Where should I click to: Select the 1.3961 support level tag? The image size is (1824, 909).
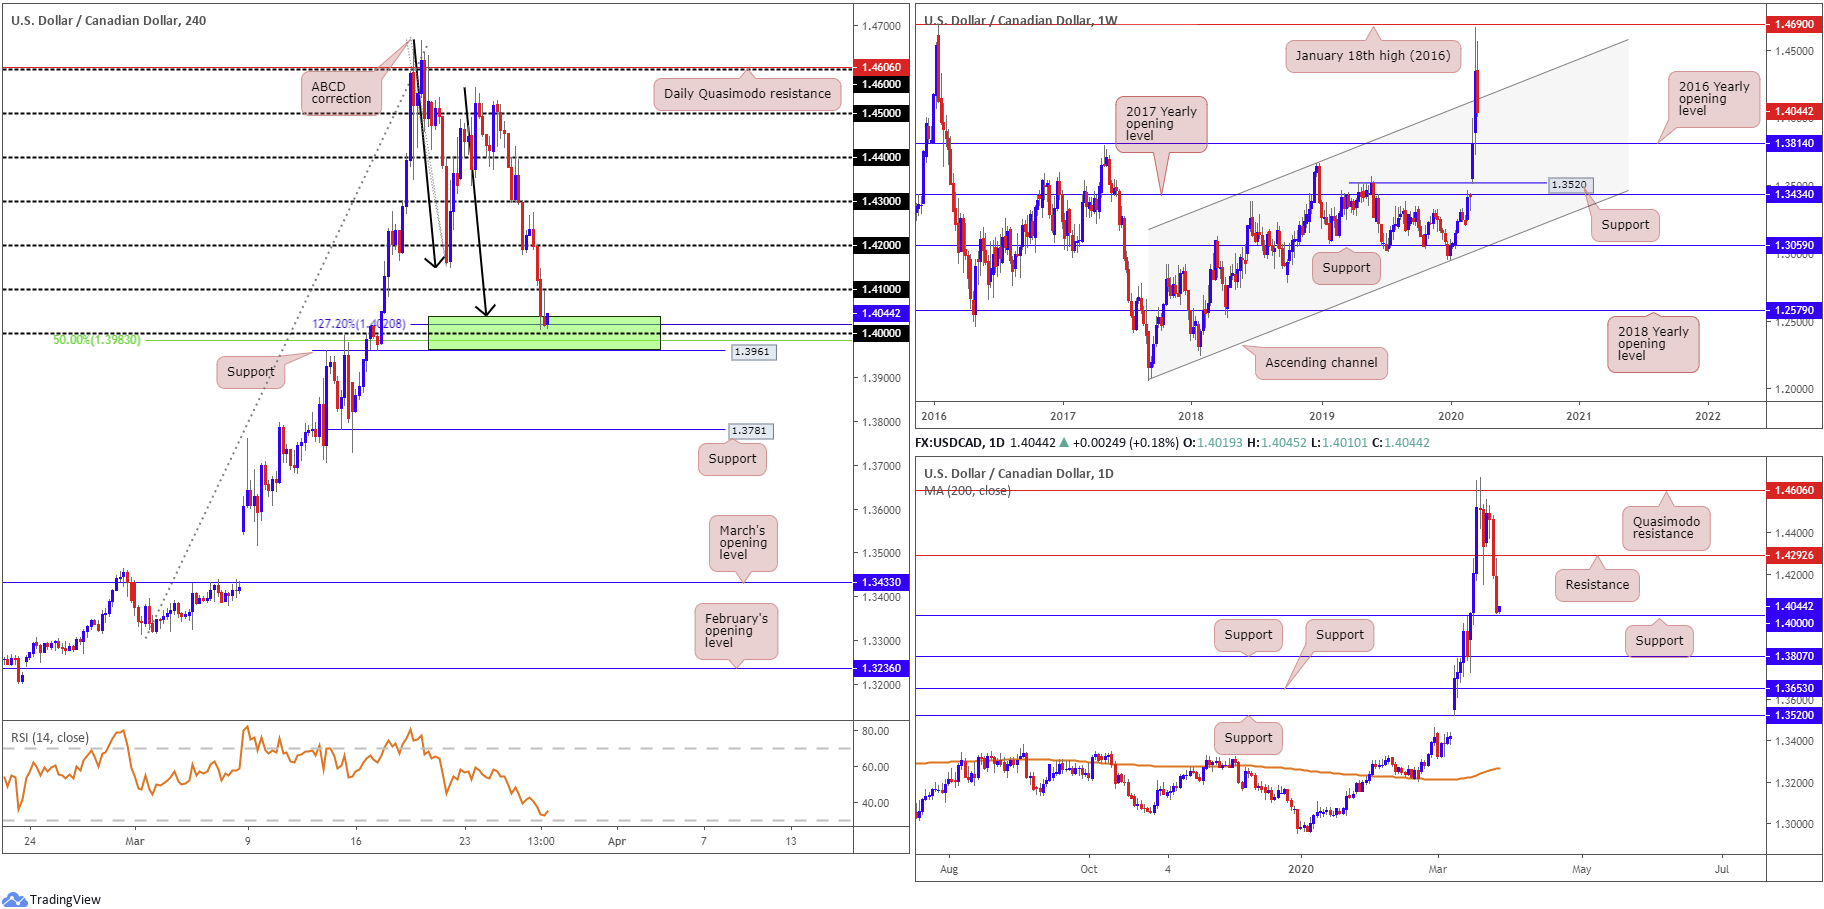752,352
